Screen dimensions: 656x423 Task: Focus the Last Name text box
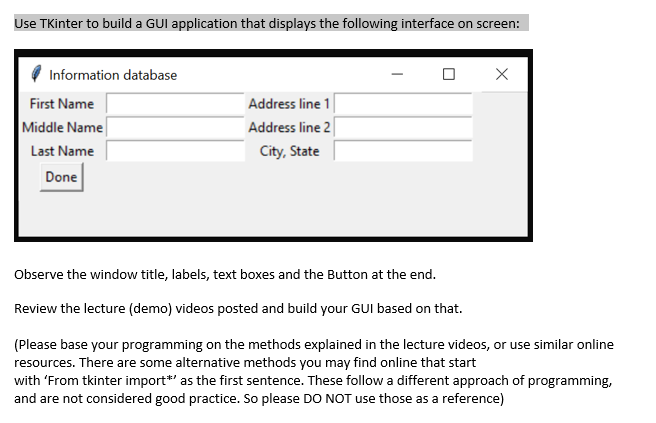175,151
